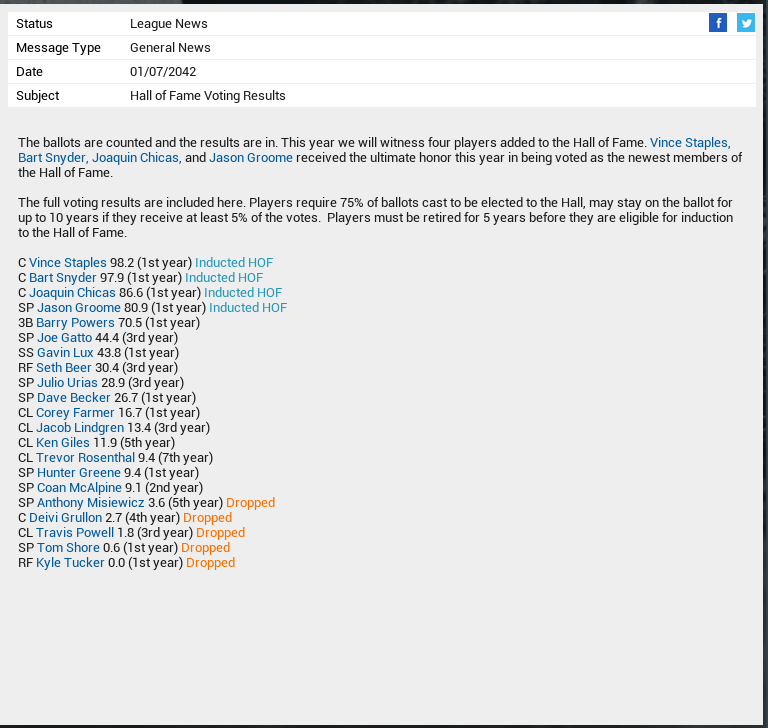Viewport: 768px width, 728px height.
Task: Share the news on Twitter
Action: (746, 23)
